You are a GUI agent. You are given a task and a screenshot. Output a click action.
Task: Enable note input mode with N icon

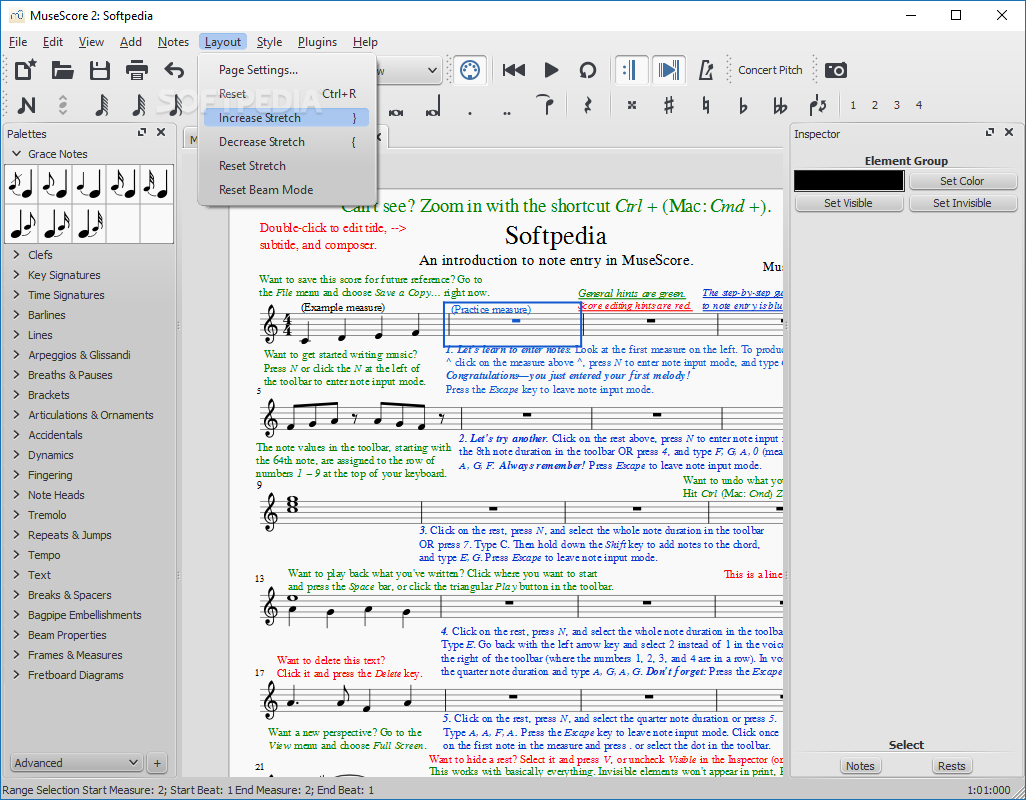point(26,105)
